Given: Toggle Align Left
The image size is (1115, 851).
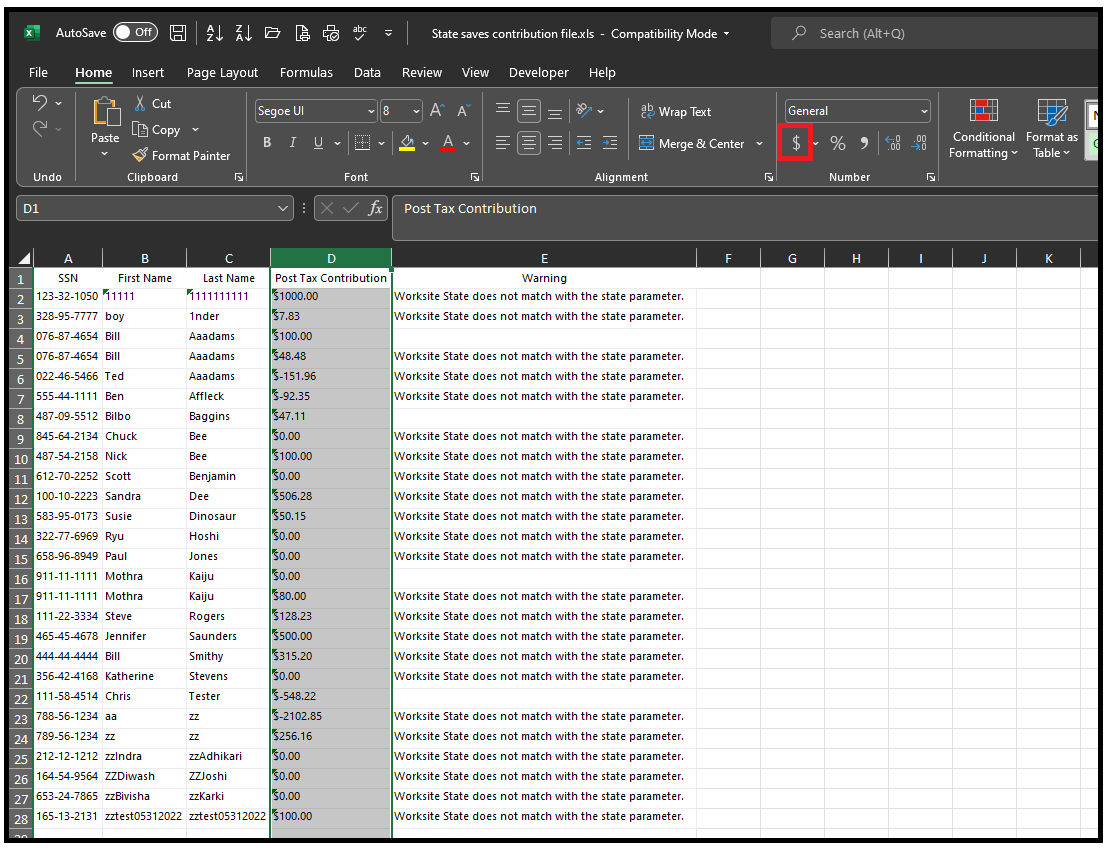Looking at the screenshot, I should tap(503, 143).
